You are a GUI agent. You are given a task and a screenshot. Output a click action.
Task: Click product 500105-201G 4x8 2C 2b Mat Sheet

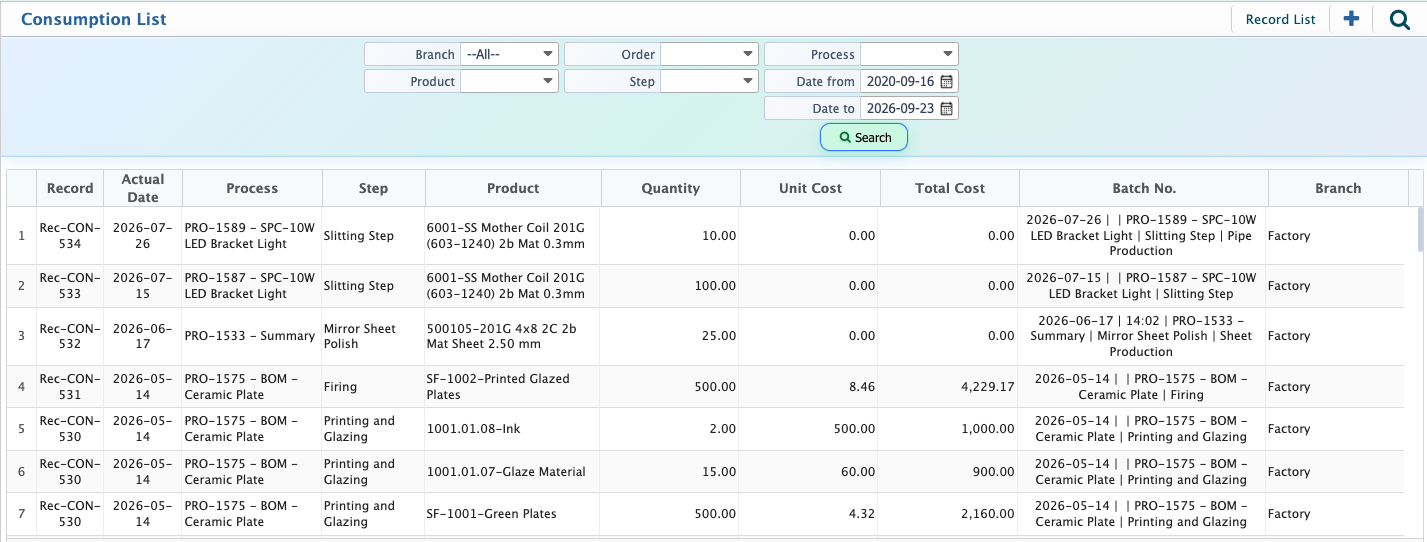(502, 336)
